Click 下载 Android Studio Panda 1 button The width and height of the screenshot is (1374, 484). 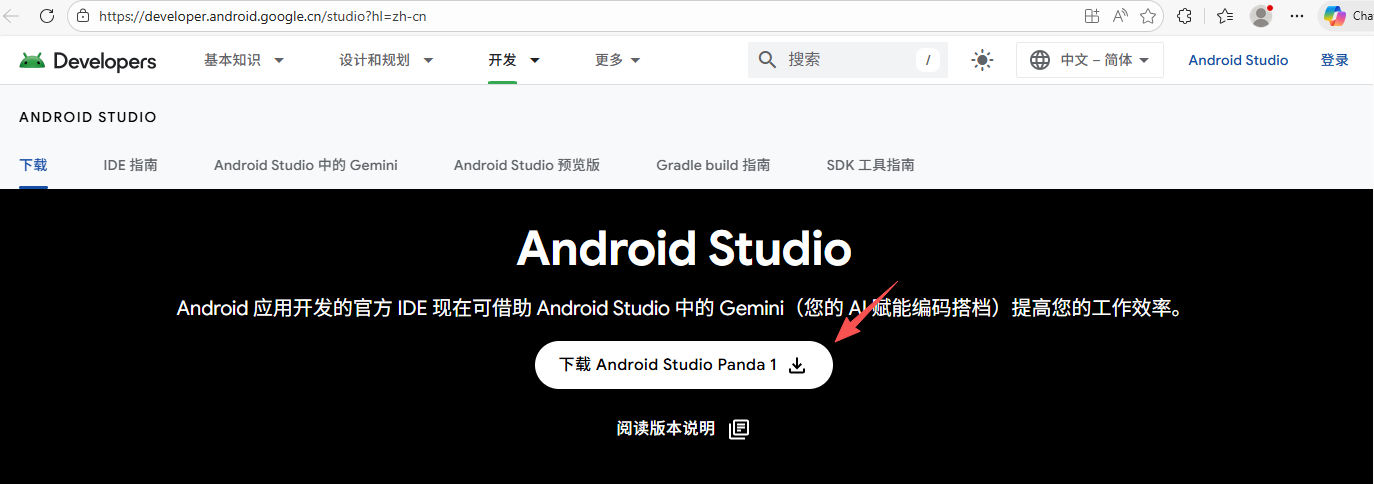point(684,365)
